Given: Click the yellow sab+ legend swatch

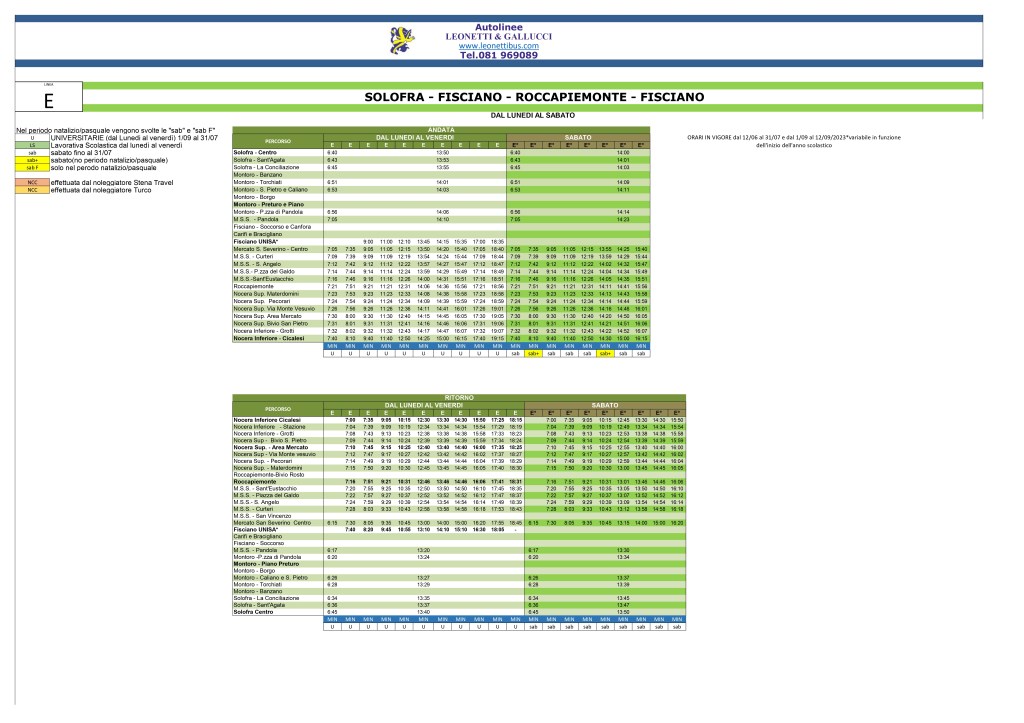Looking at the screenshot, I should (32, 160).
